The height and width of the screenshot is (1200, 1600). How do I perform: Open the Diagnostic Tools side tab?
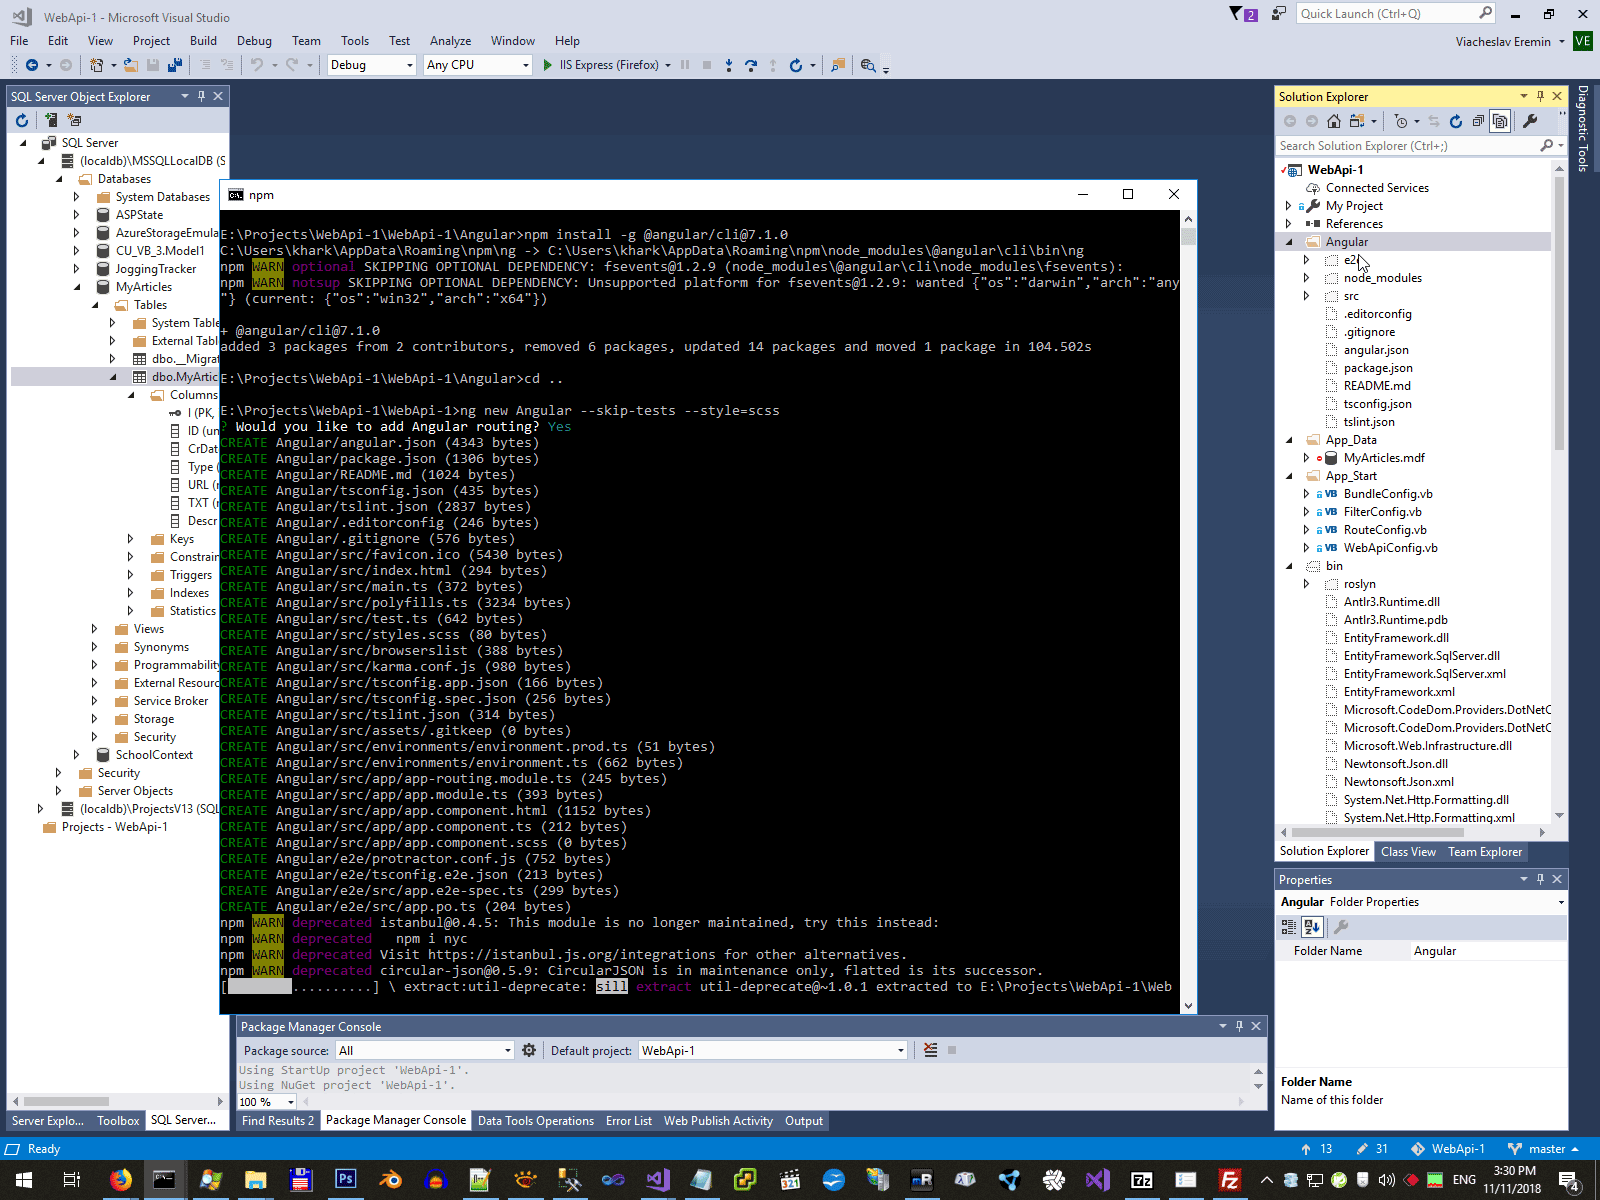point(1582,129)
